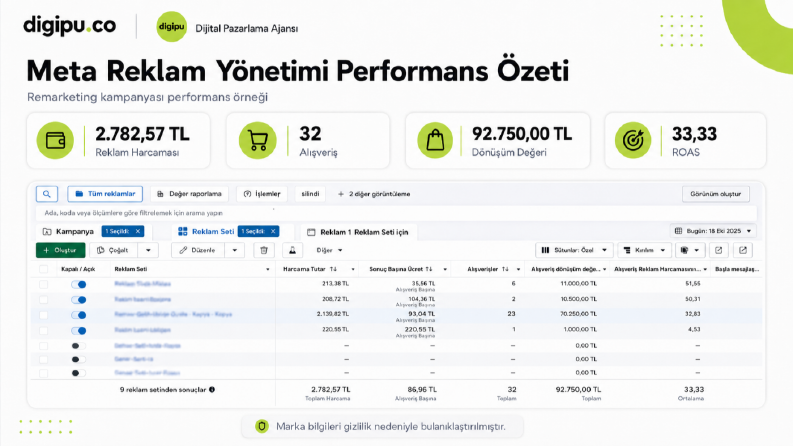Click the Görünüm oluştur button
The image size is (793, 446).
coord(716,194)
